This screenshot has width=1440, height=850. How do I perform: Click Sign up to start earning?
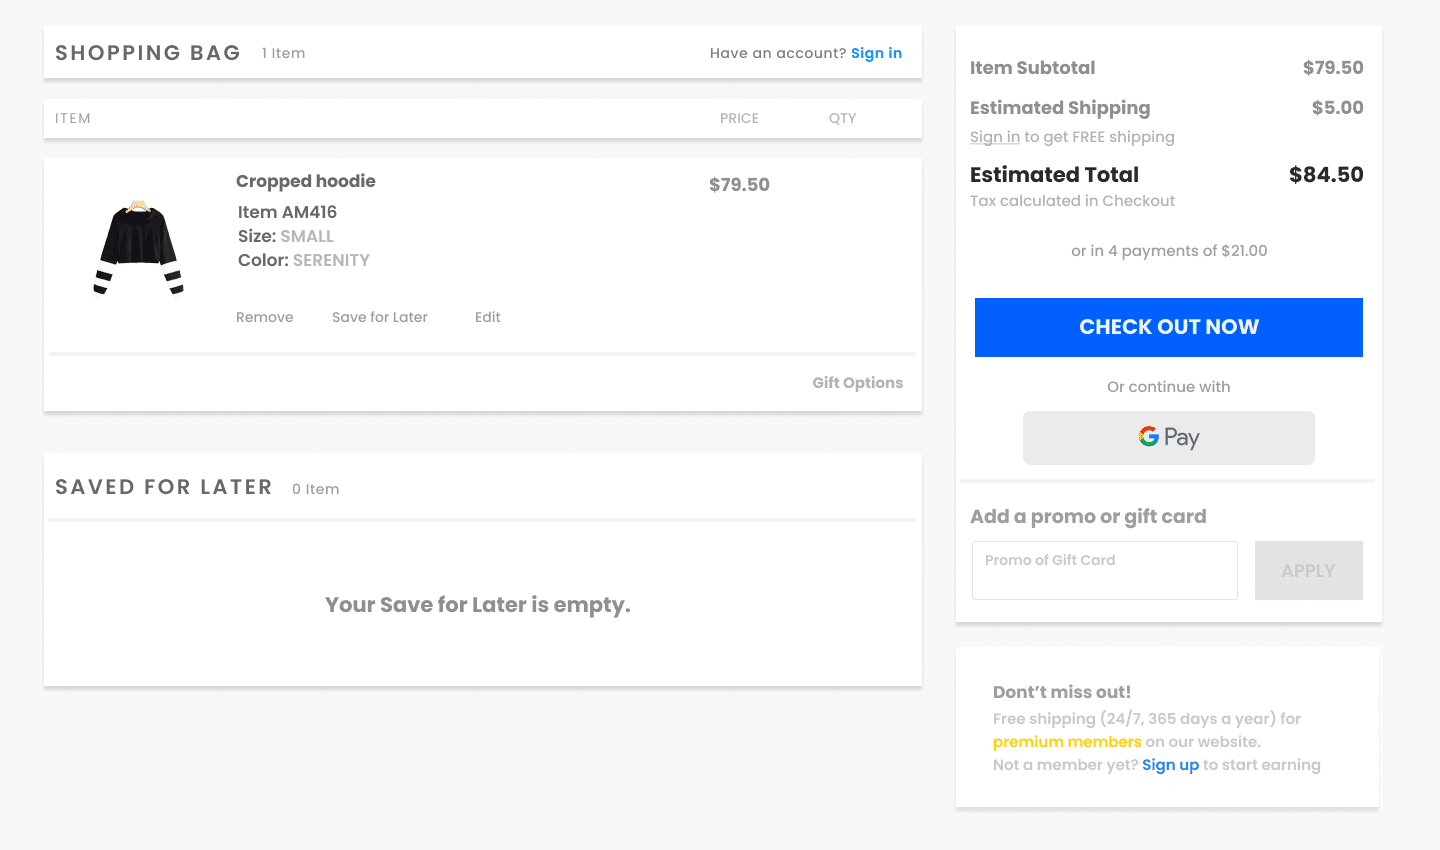pos(1170,765)
